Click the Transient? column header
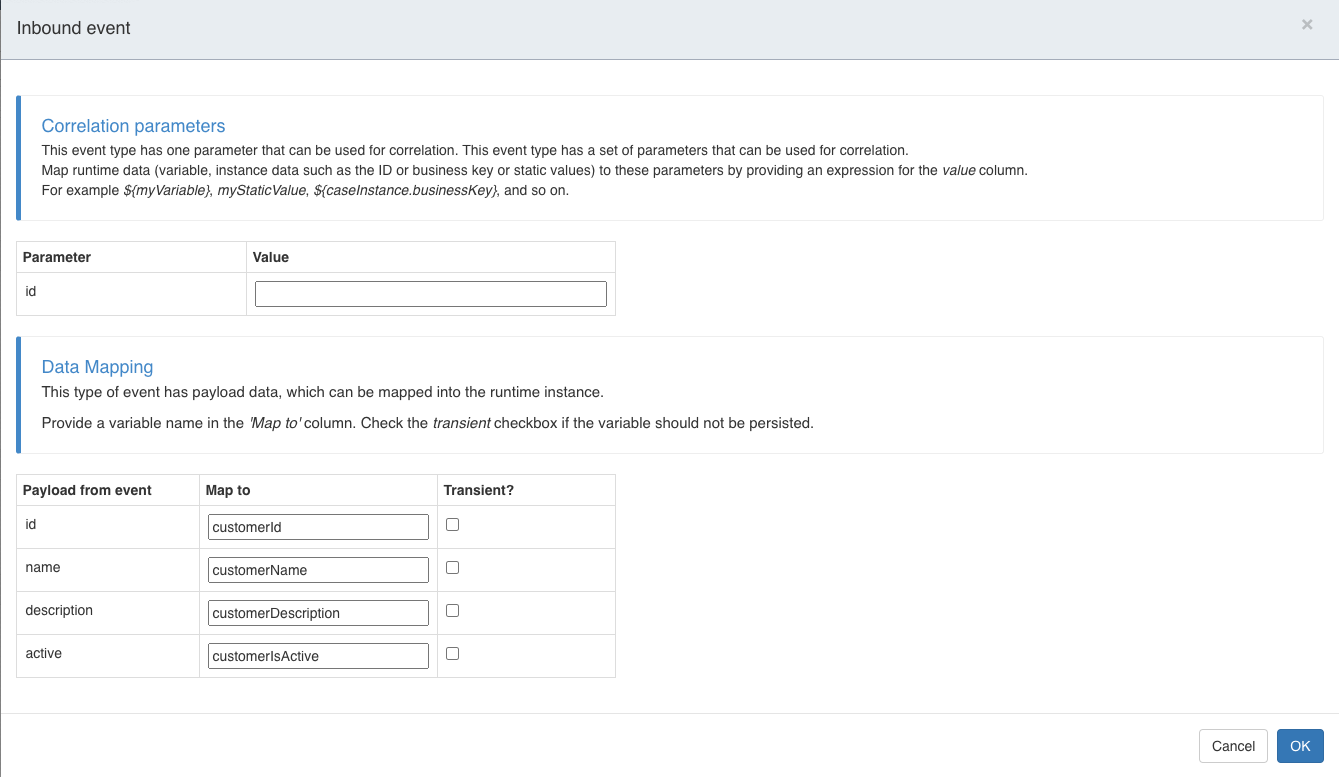The height and width of the screenshot is (777, 1339). (478, 490)
